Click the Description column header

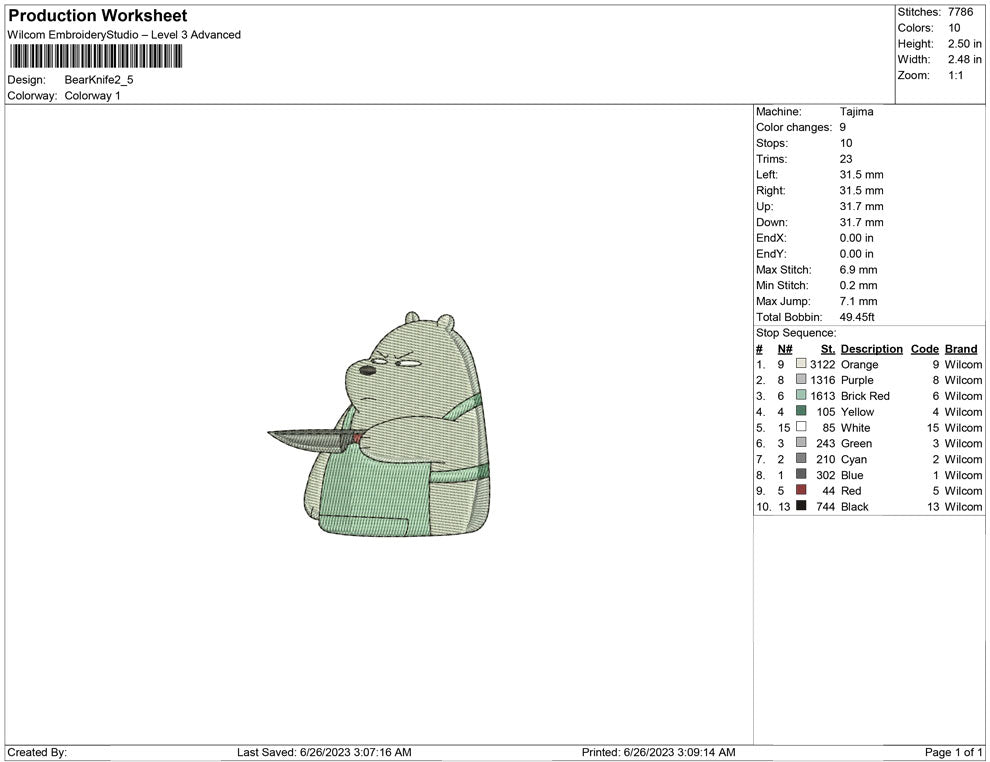tap(871, 349)
